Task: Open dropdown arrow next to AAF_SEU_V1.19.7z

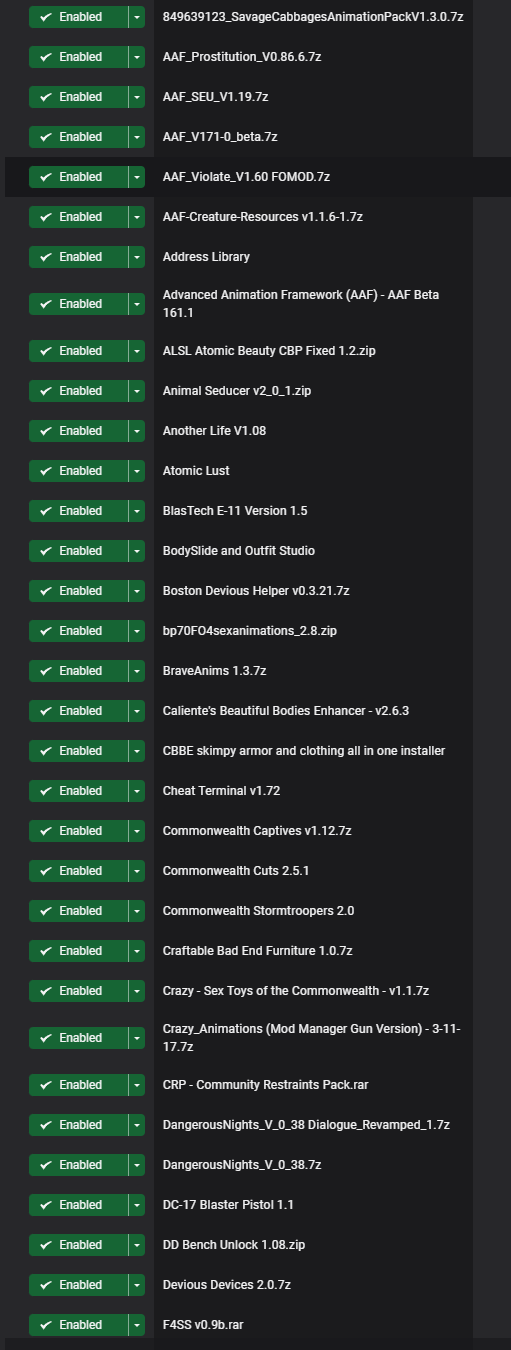Action: 137,97
